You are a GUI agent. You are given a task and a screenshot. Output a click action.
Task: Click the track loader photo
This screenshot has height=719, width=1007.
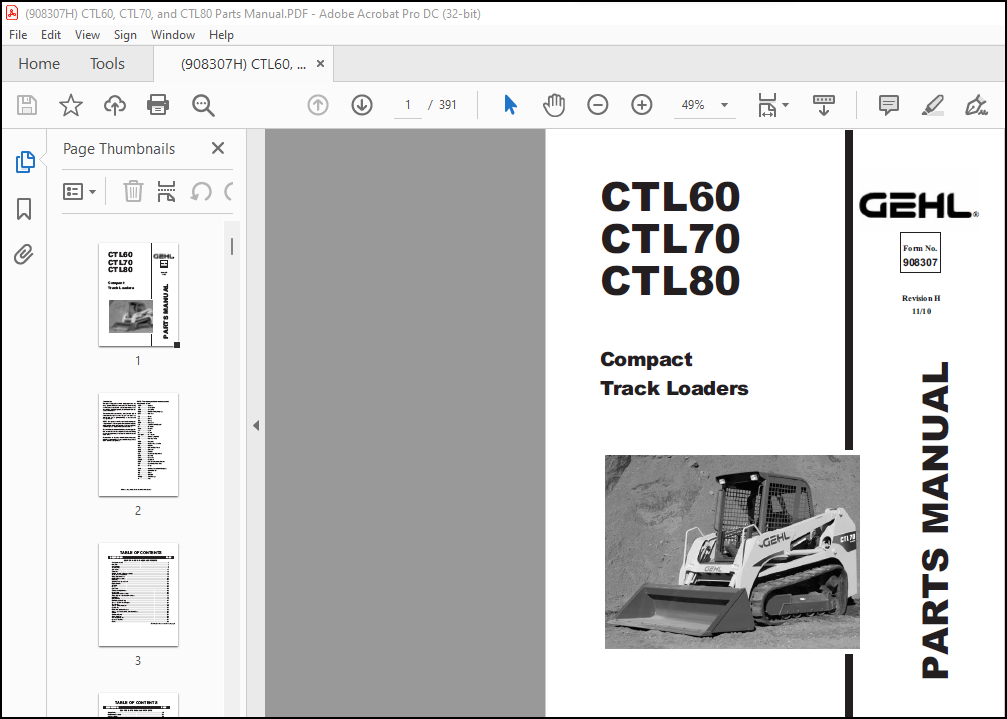[x=732, y=552]
